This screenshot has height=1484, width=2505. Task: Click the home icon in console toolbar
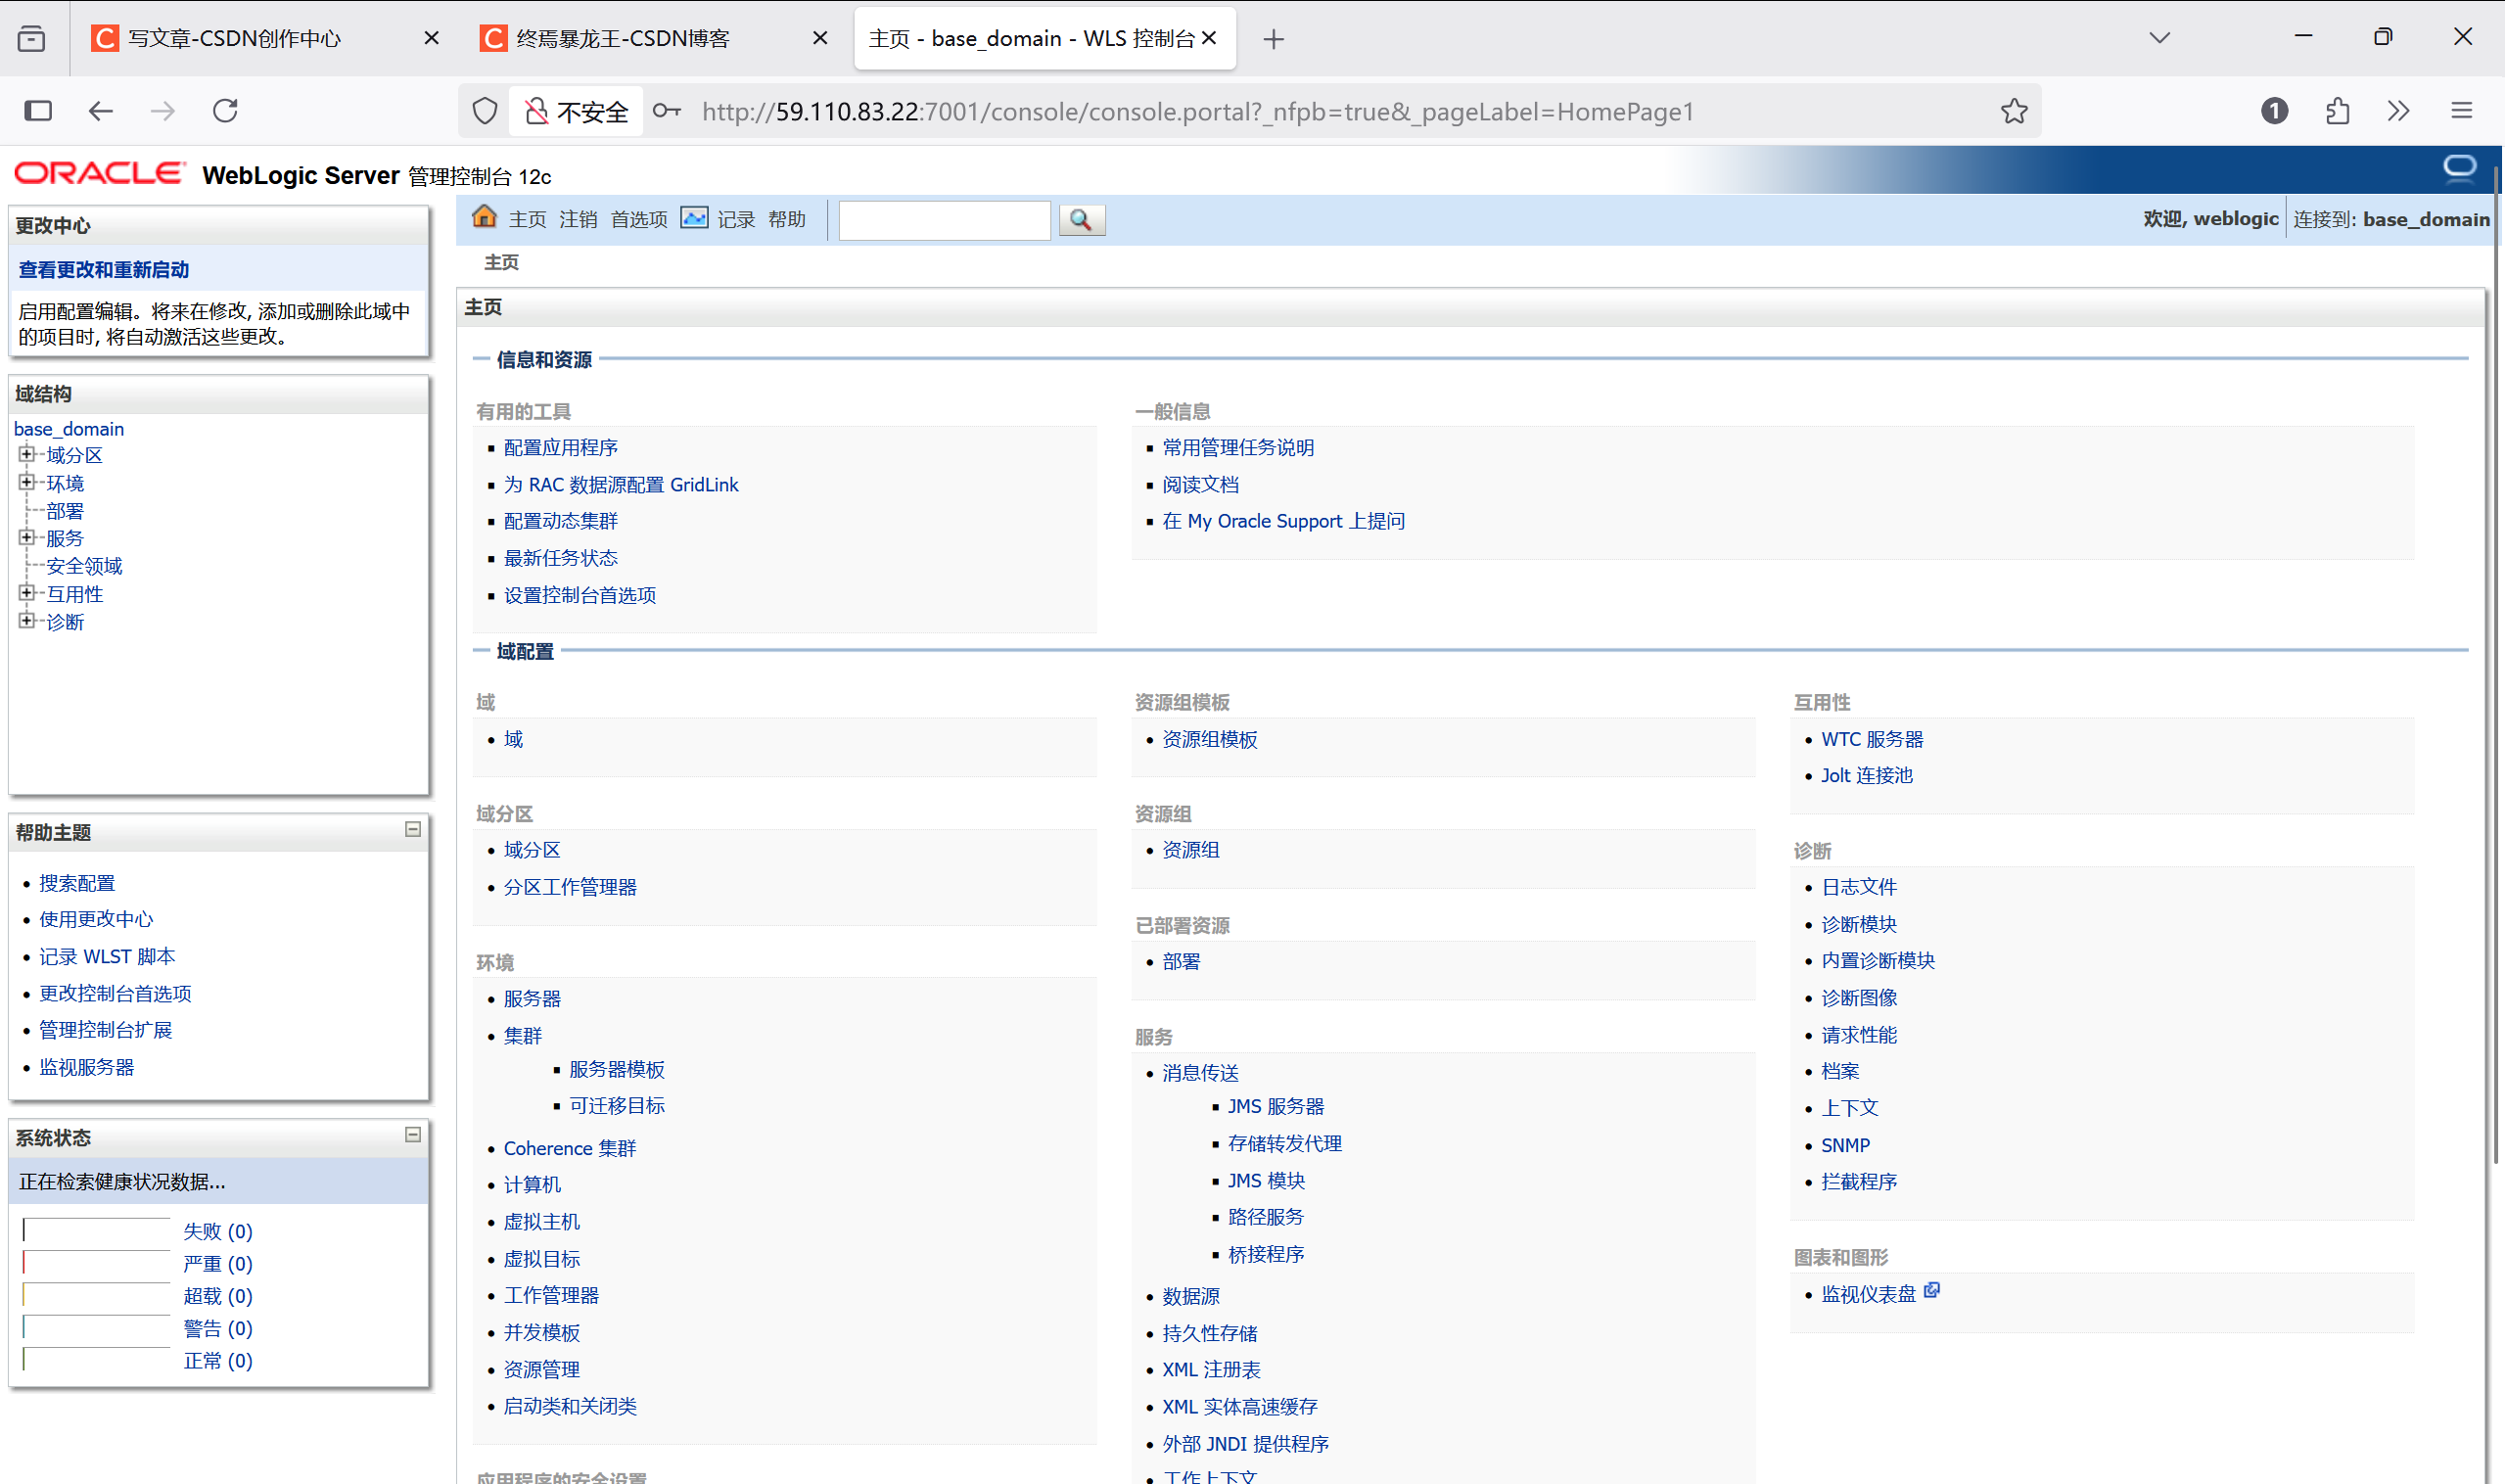click(485, 217)
